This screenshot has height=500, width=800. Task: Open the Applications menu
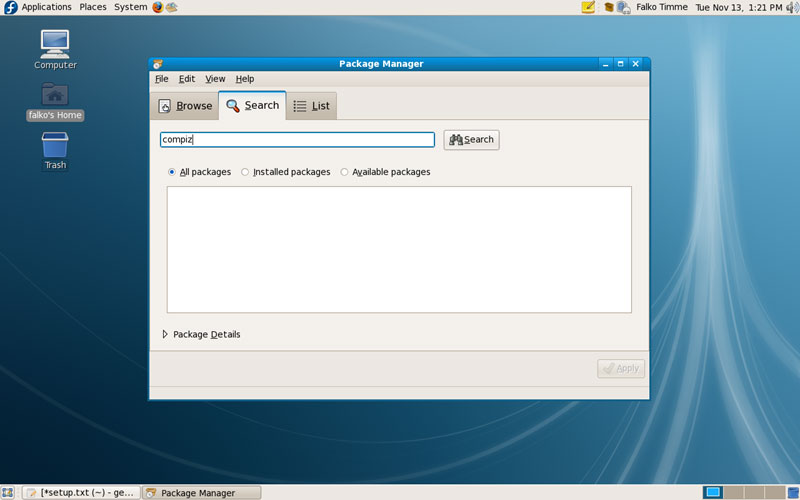point(46,7)
